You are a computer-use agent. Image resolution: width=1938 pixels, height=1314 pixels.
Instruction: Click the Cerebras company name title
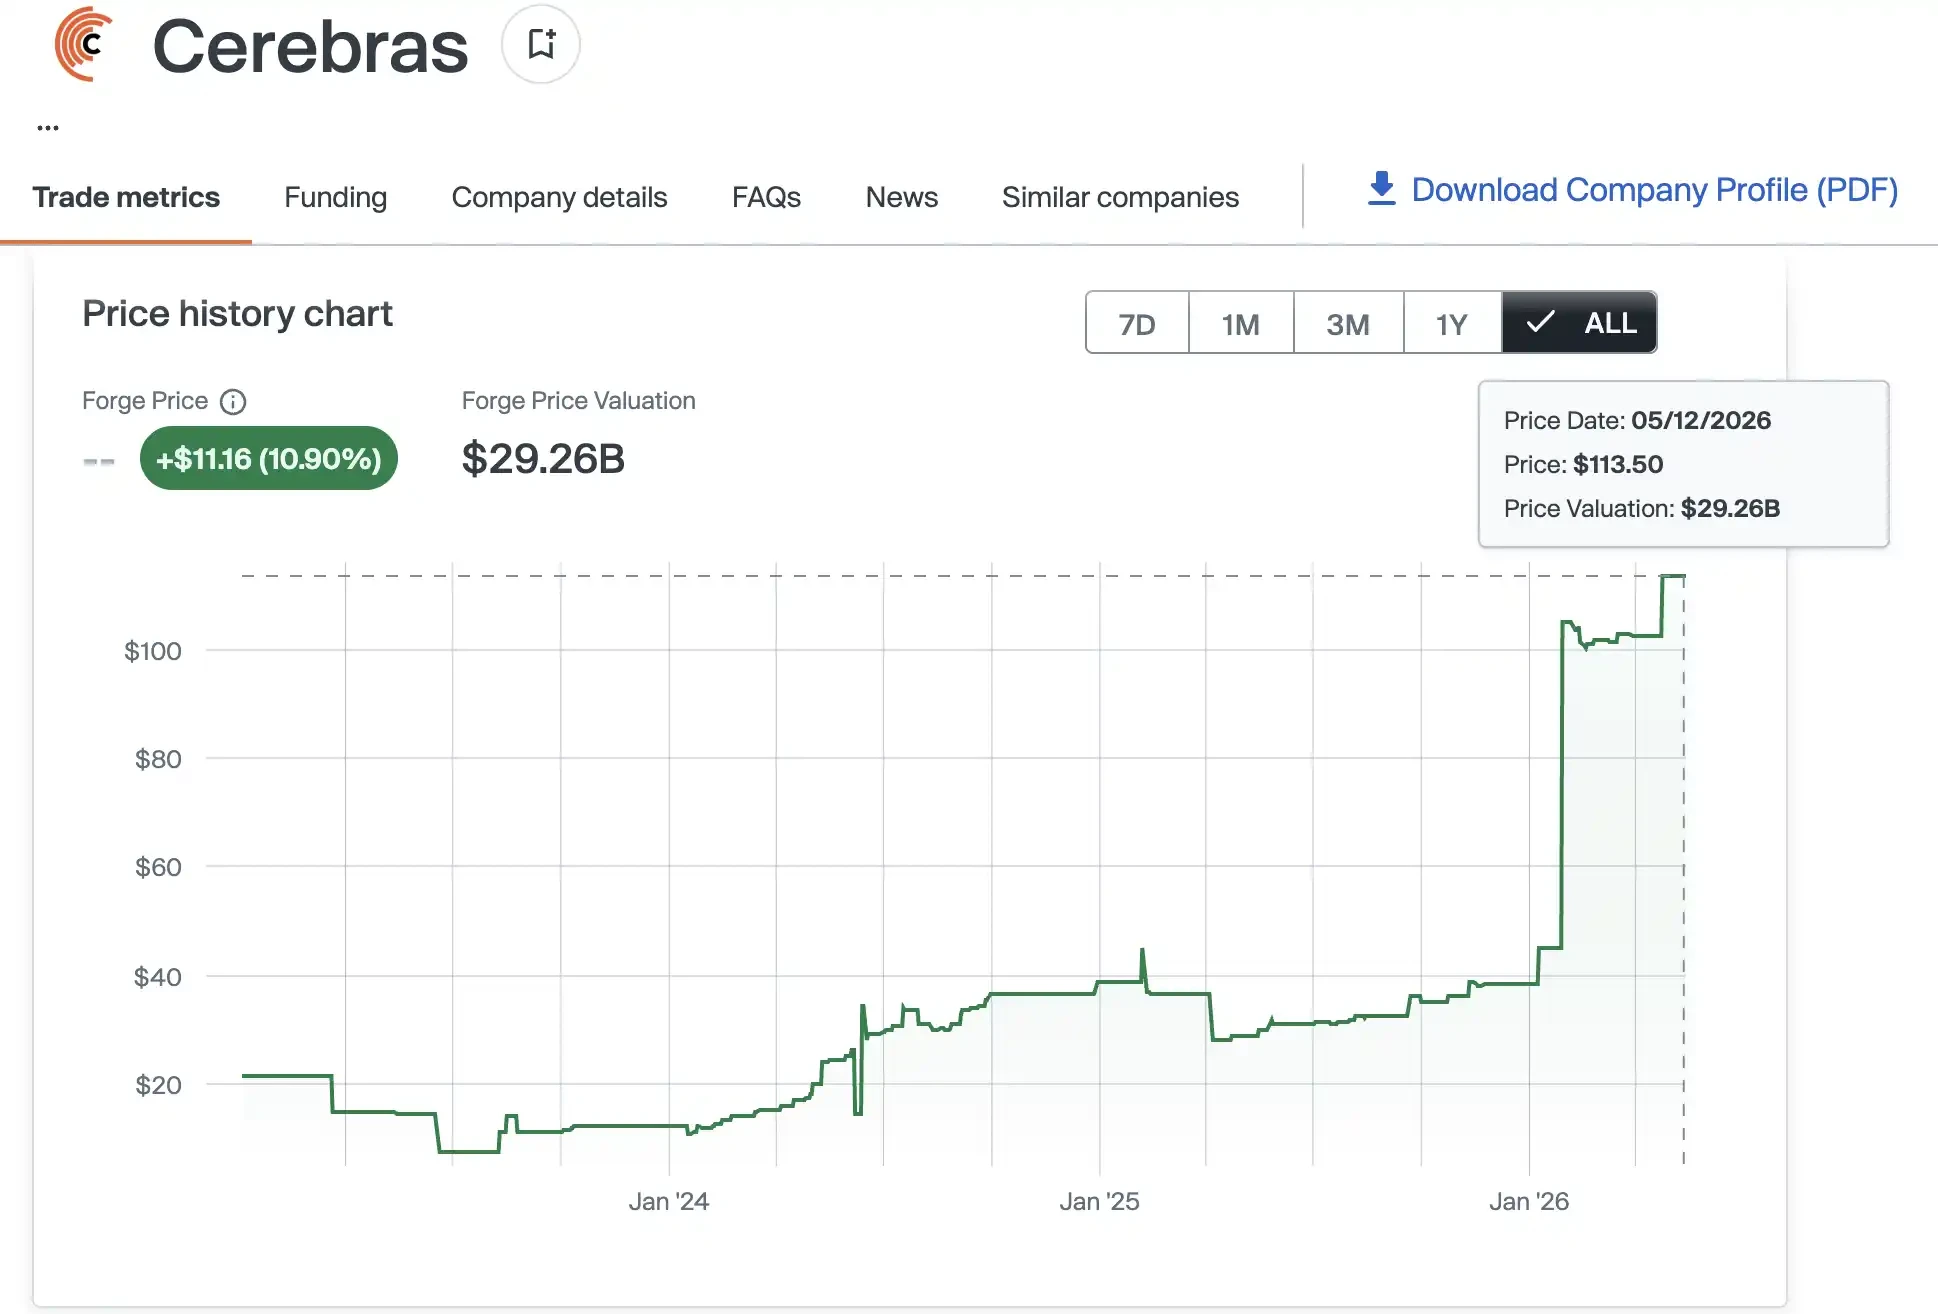(x=310, y=46)
